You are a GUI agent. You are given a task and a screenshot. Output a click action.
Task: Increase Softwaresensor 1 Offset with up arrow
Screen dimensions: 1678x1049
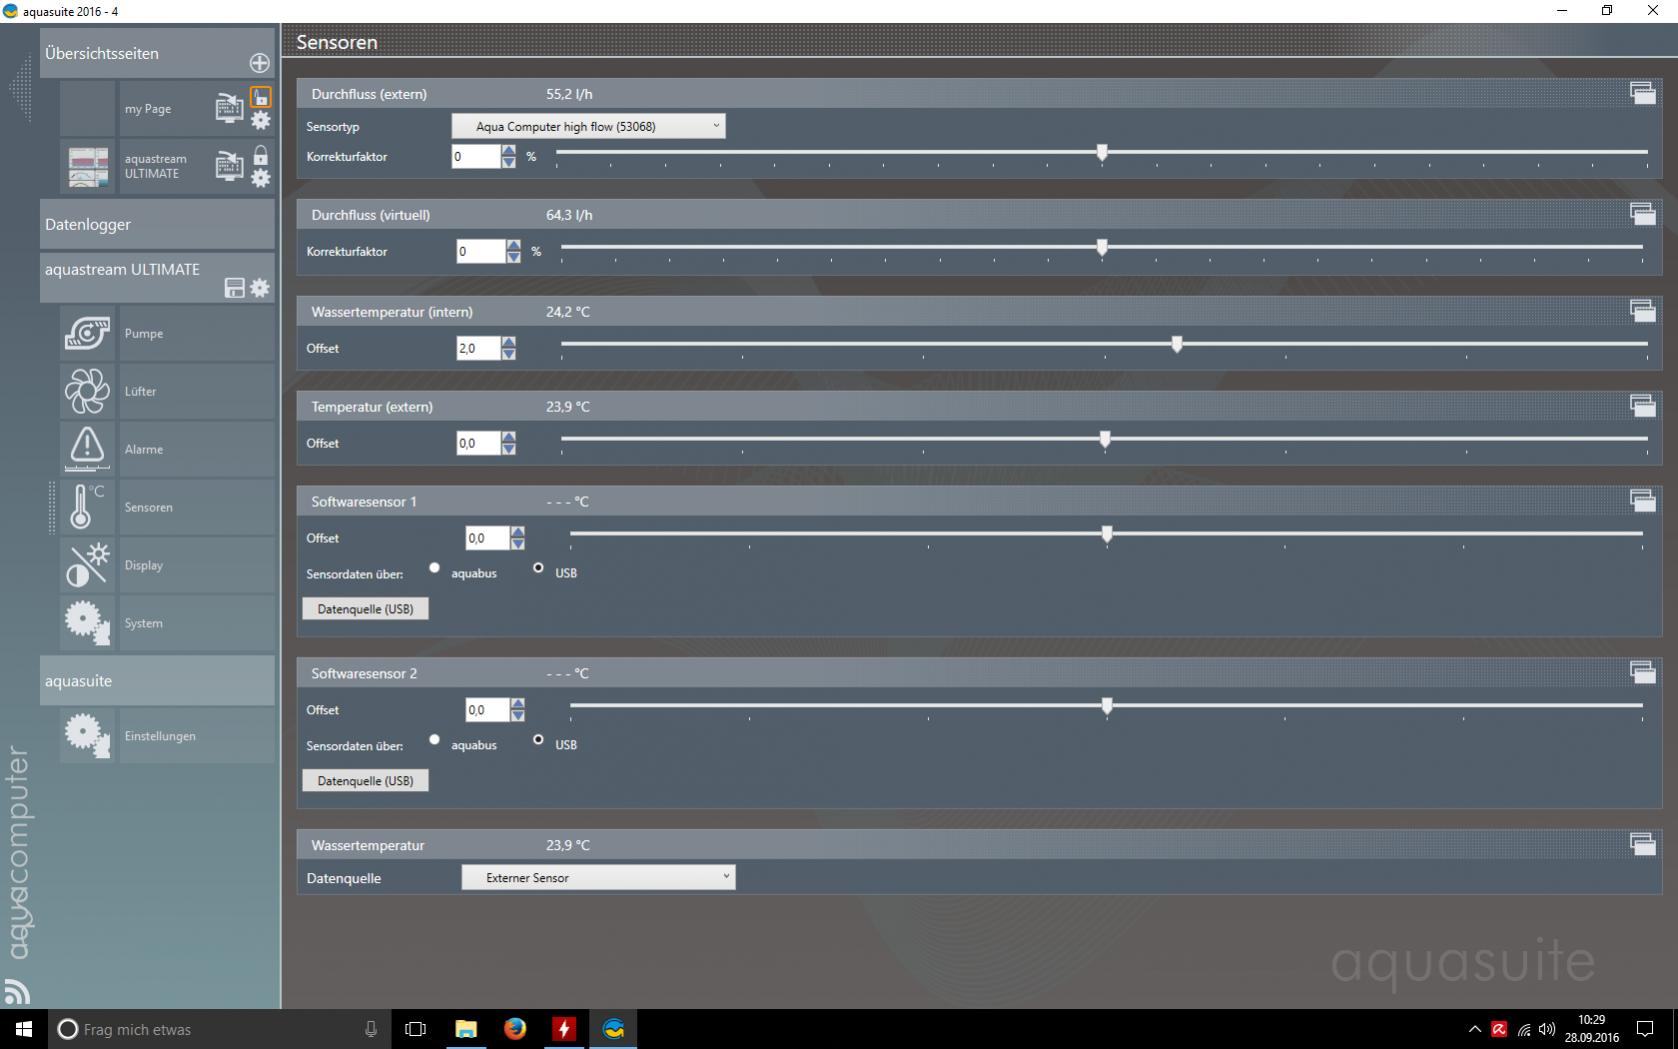(x=518, y=532)
